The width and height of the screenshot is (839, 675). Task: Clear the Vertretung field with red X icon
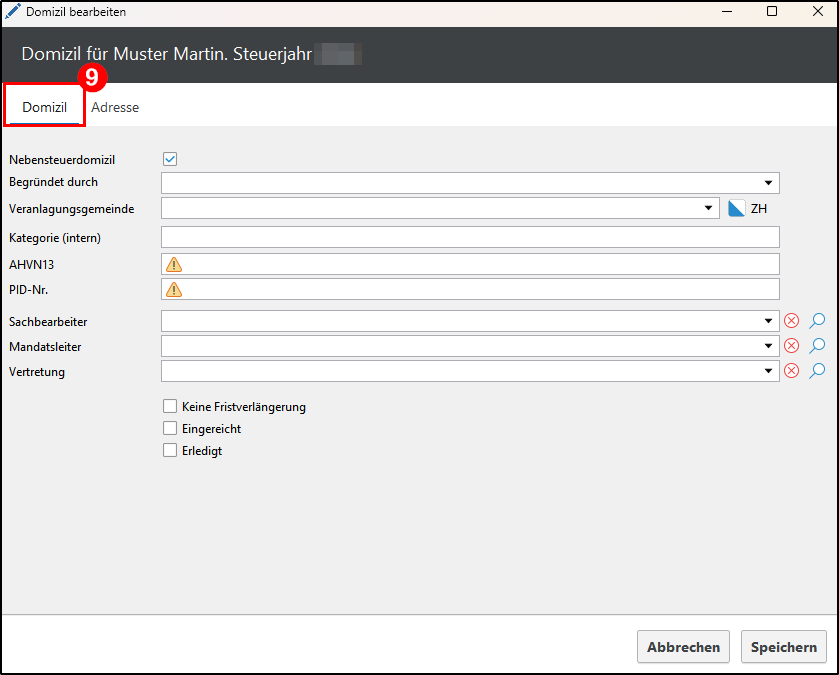click(791, 371)
